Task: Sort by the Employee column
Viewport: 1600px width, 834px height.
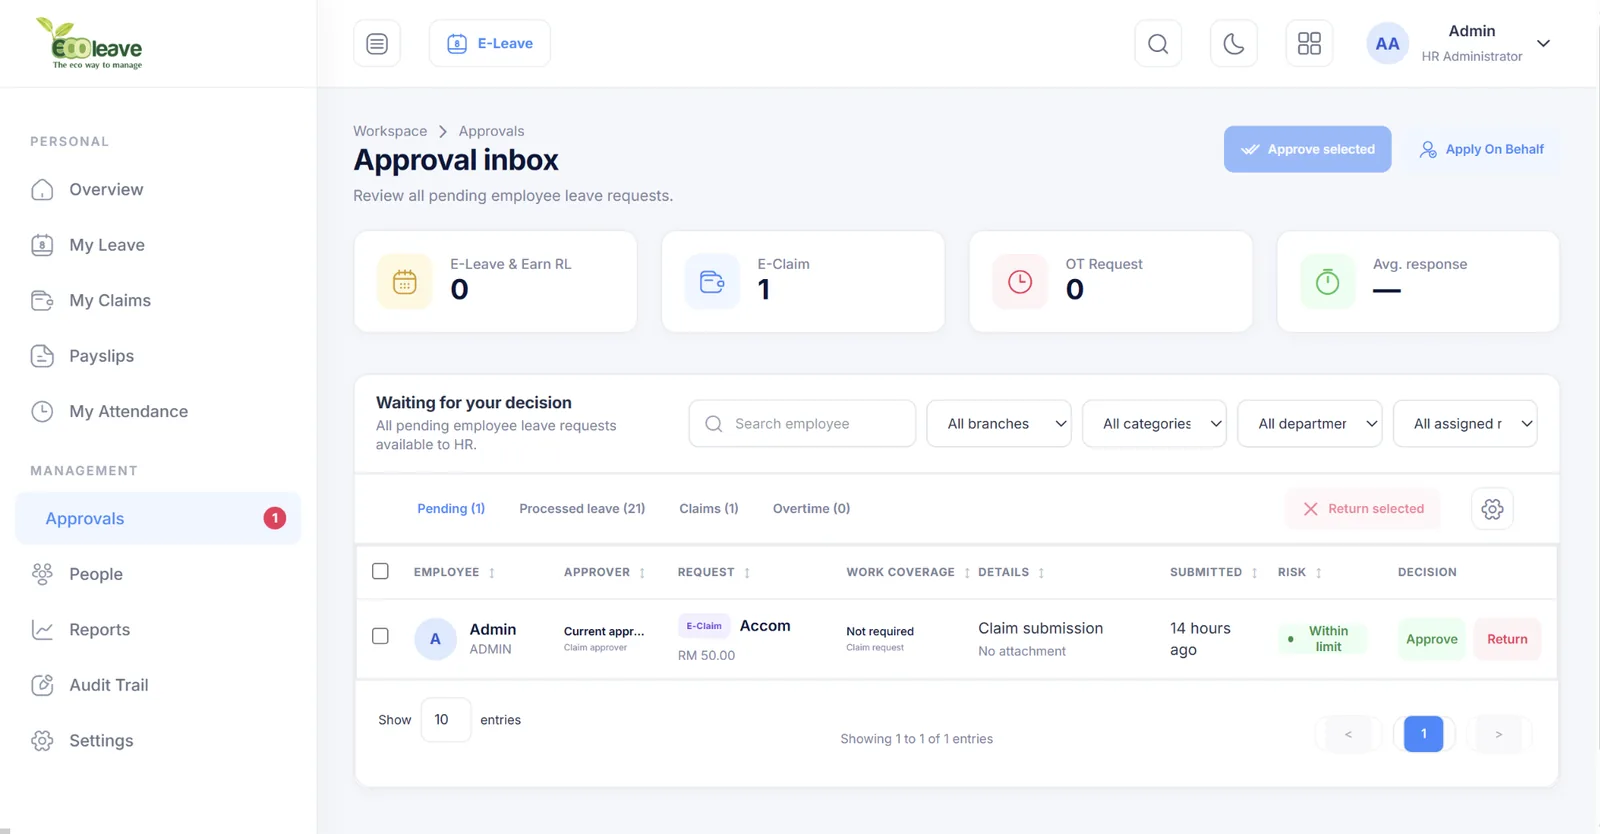Action: pos(455,573)
